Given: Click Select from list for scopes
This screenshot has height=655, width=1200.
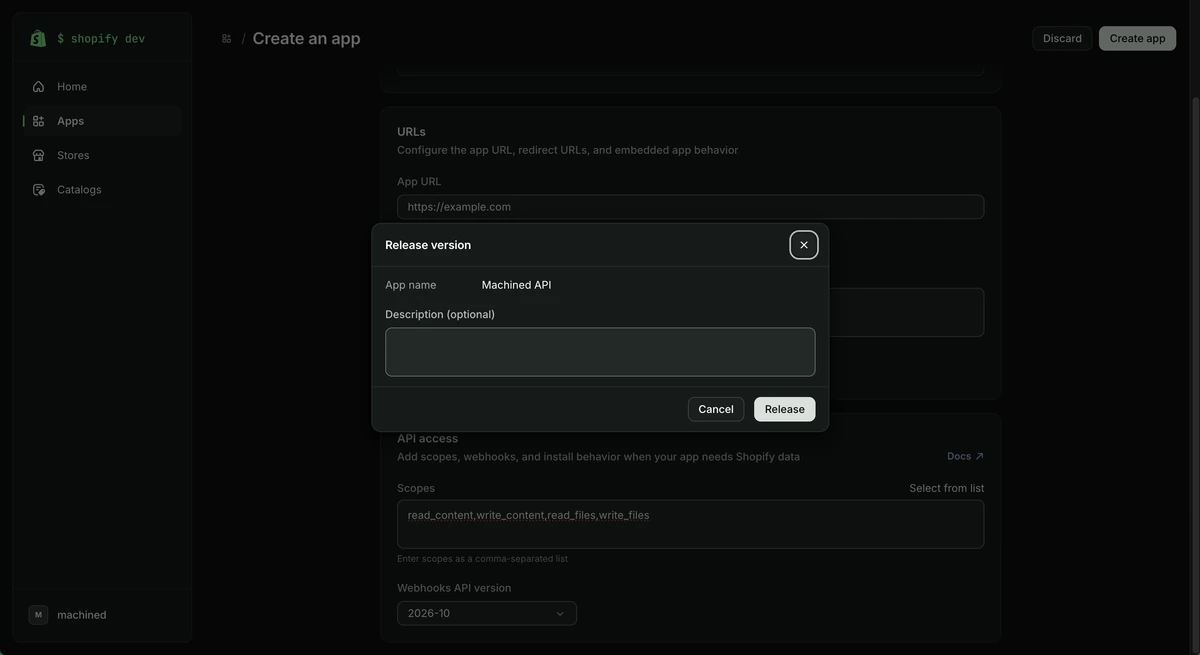Looking at the screenshot, I should (947, 488).
